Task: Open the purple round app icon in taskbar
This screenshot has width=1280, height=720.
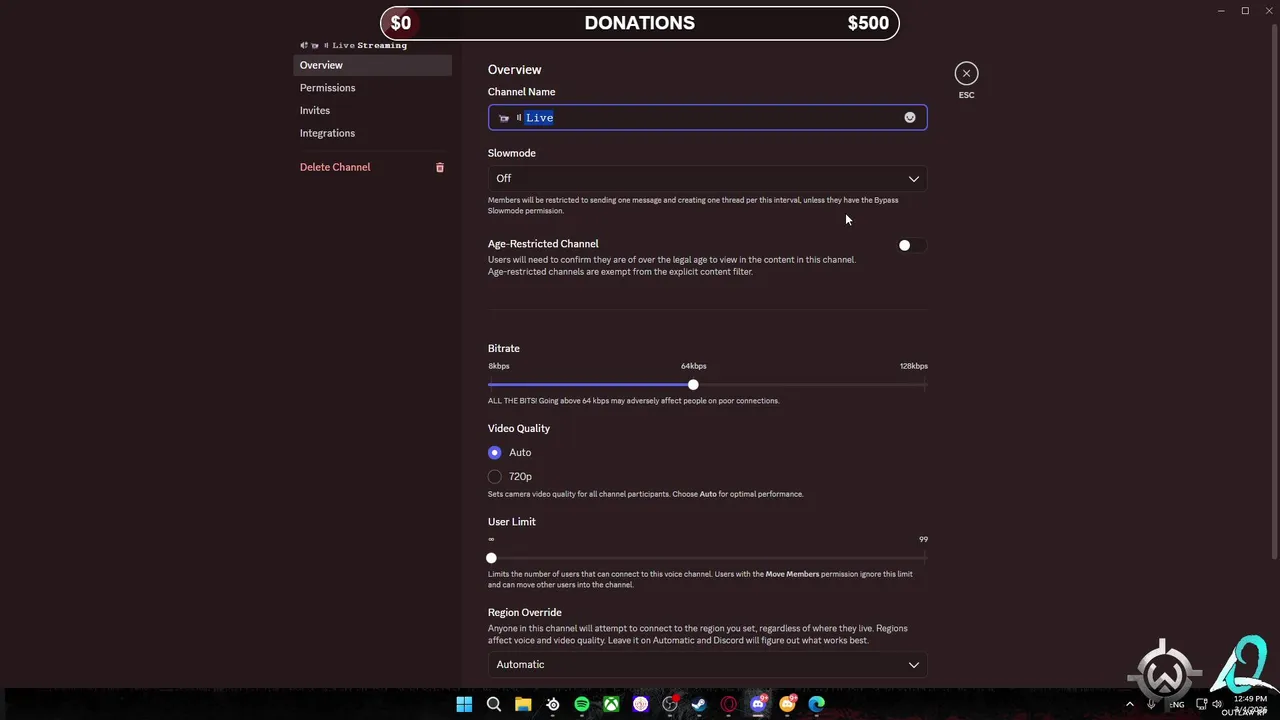Action: [x=641, y=704]
